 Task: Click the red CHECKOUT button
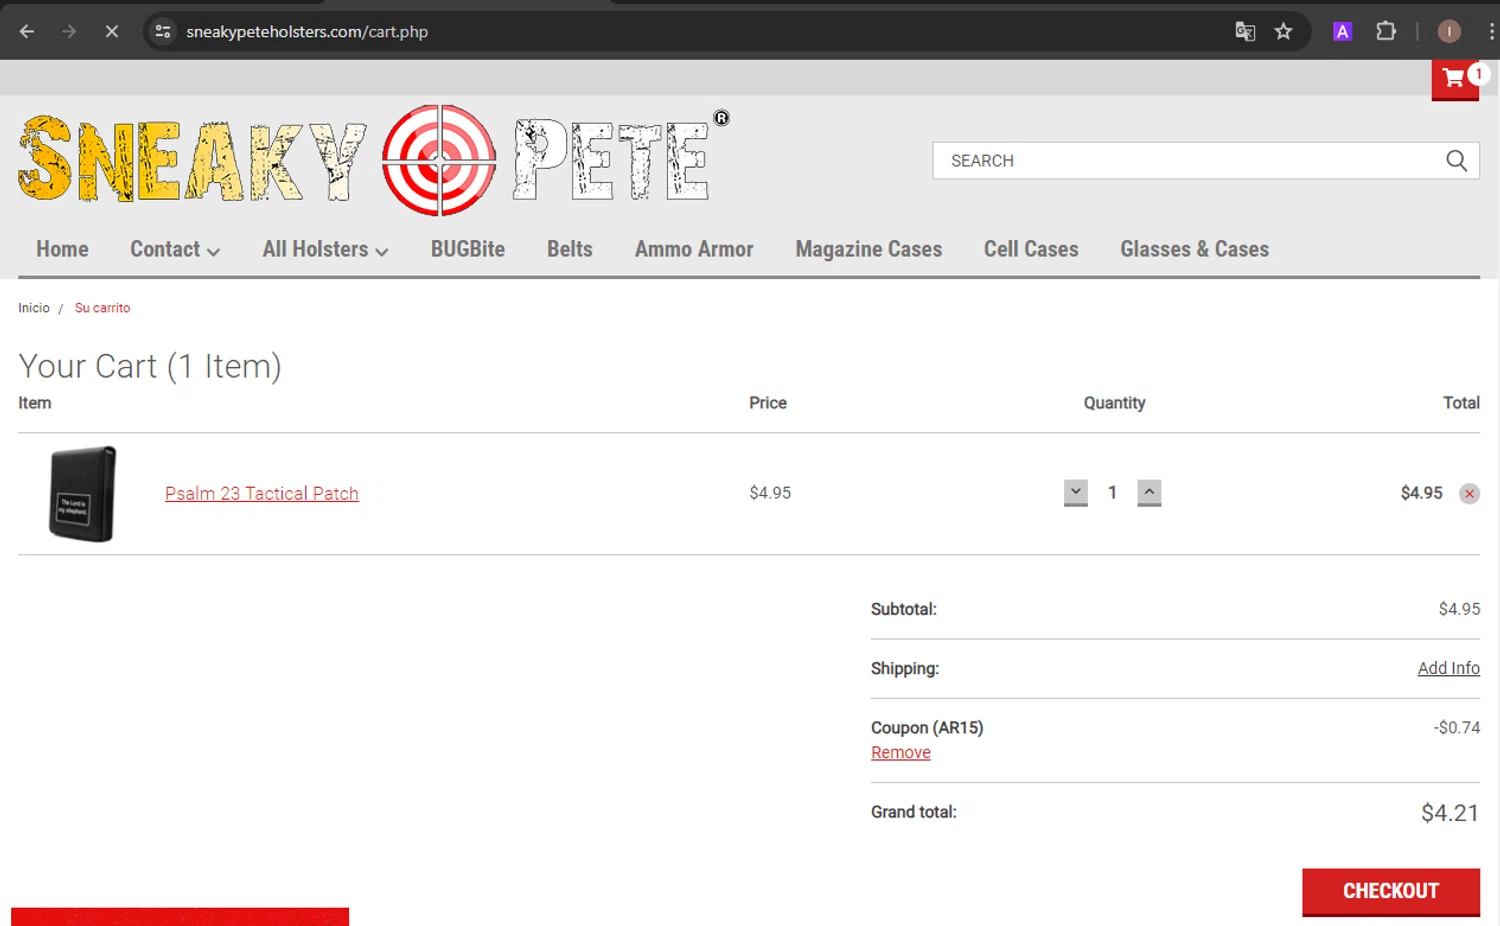click(1391, 892)
